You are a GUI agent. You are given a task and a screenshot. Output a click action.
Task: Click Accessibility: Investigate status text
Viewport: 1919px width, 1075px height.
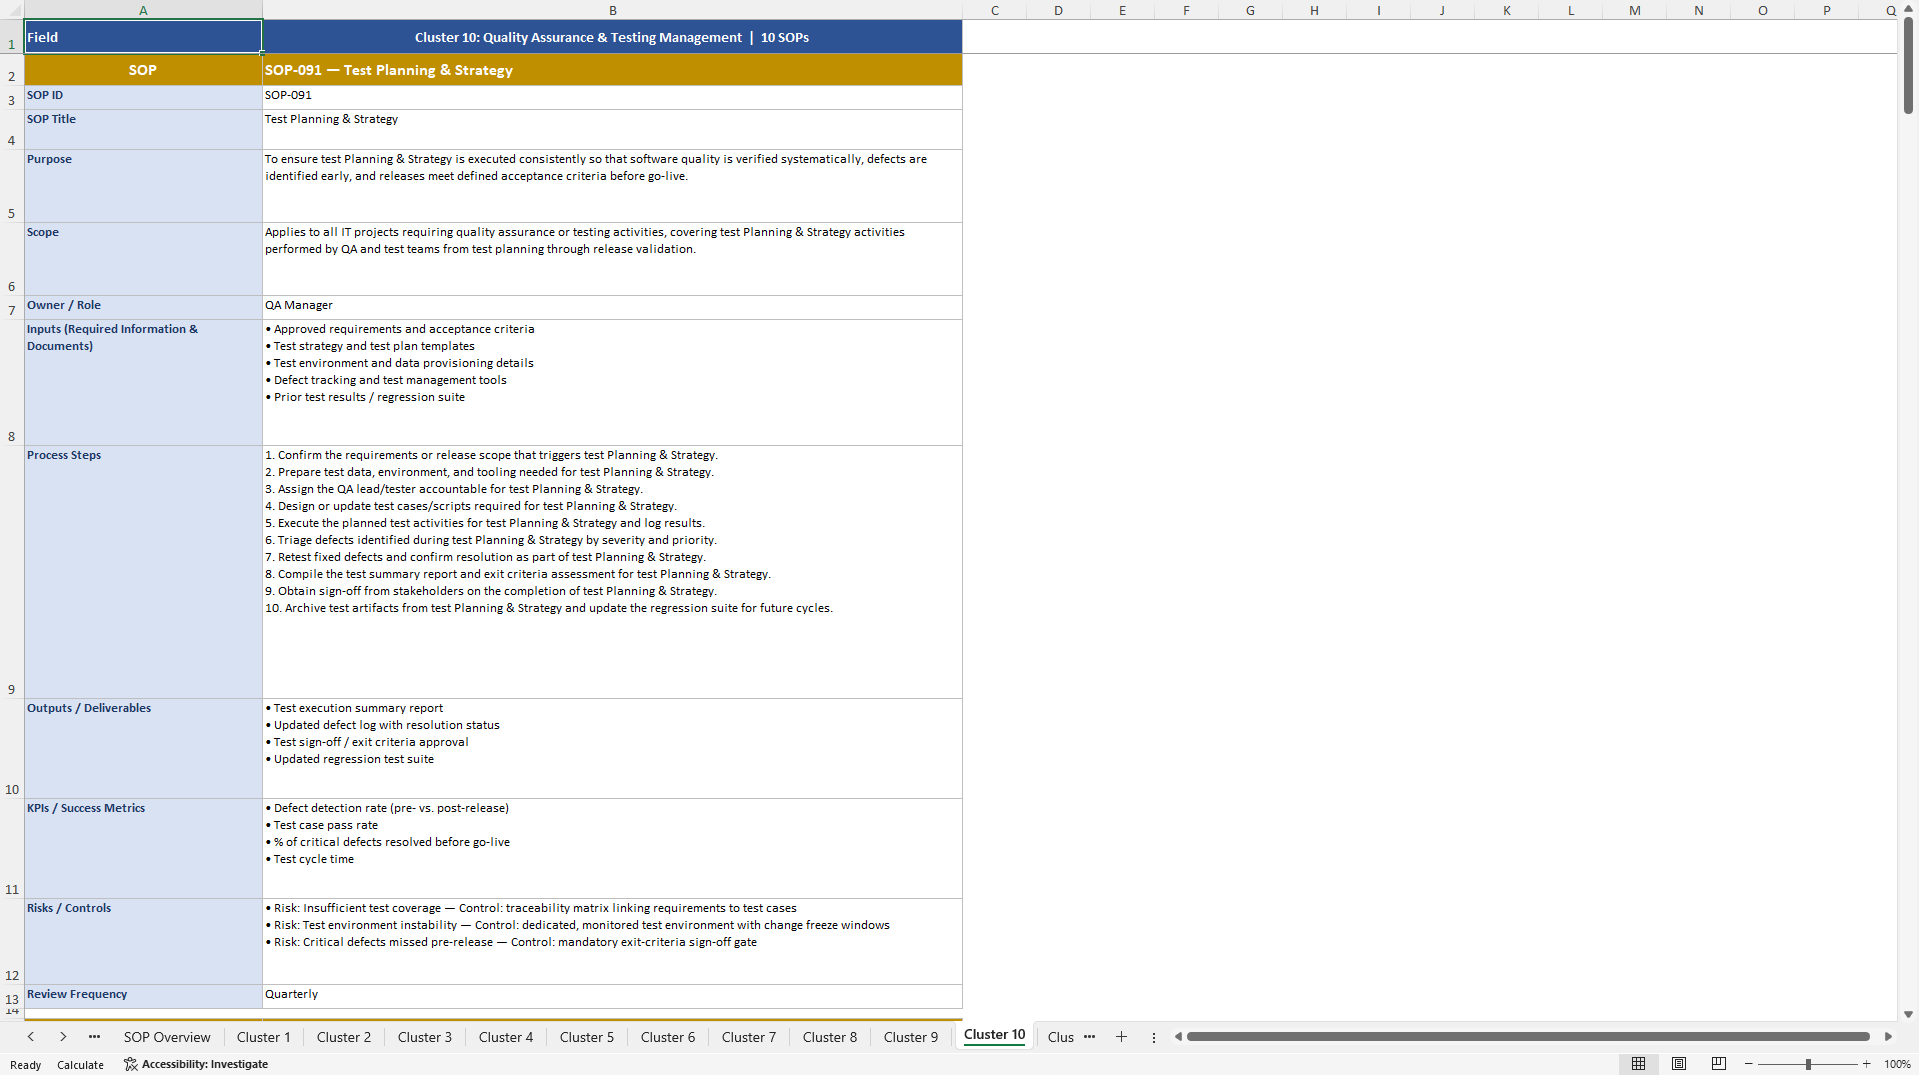tap(205, 1064)
